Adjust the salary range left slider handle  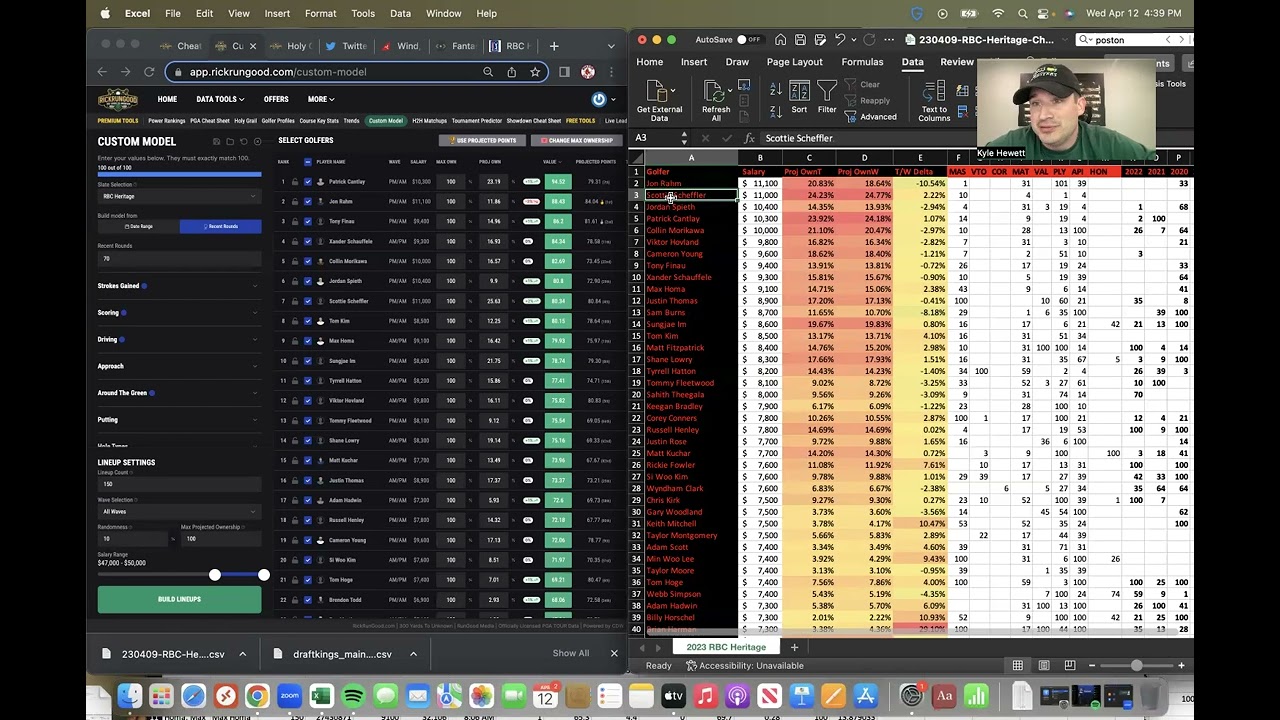214,575
